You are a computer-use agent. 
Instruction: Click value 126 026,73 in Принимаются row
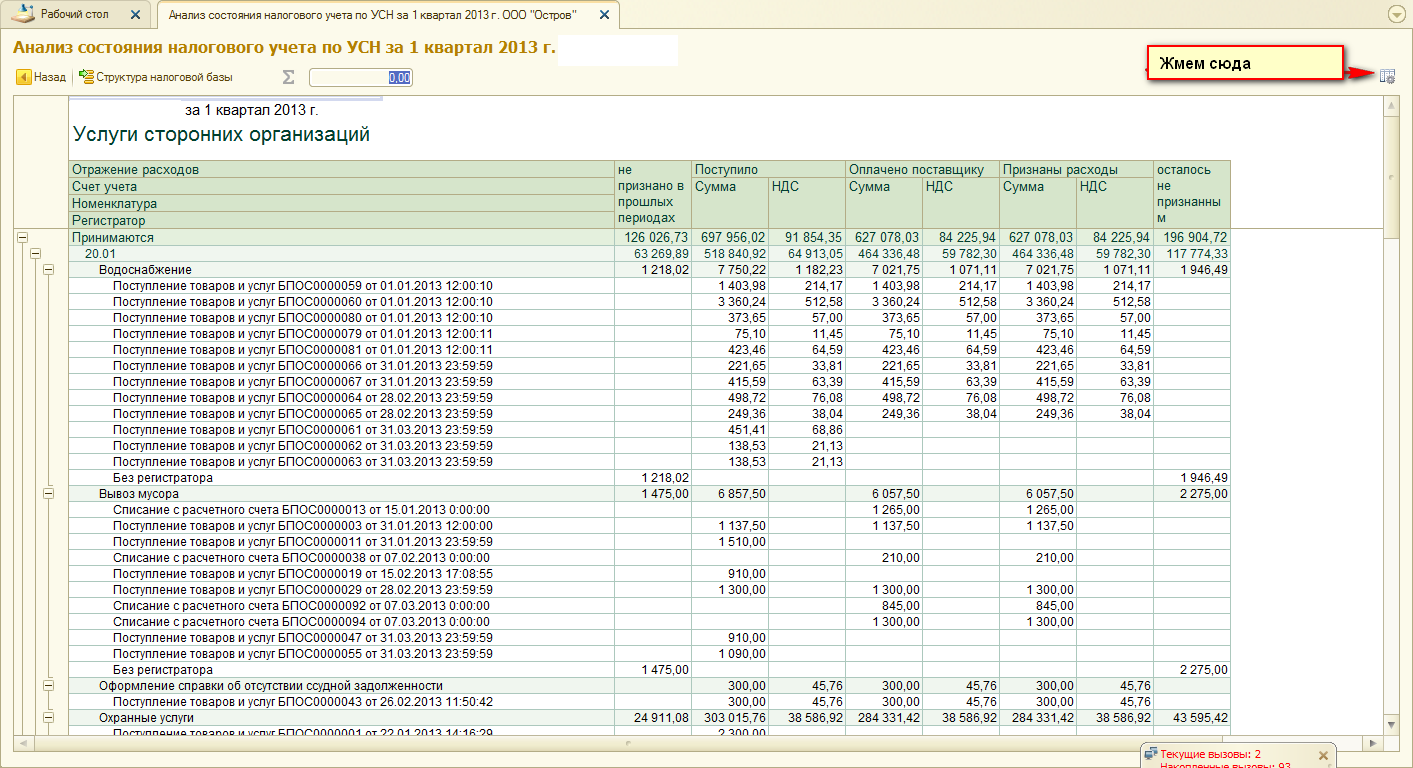[656, 238]
